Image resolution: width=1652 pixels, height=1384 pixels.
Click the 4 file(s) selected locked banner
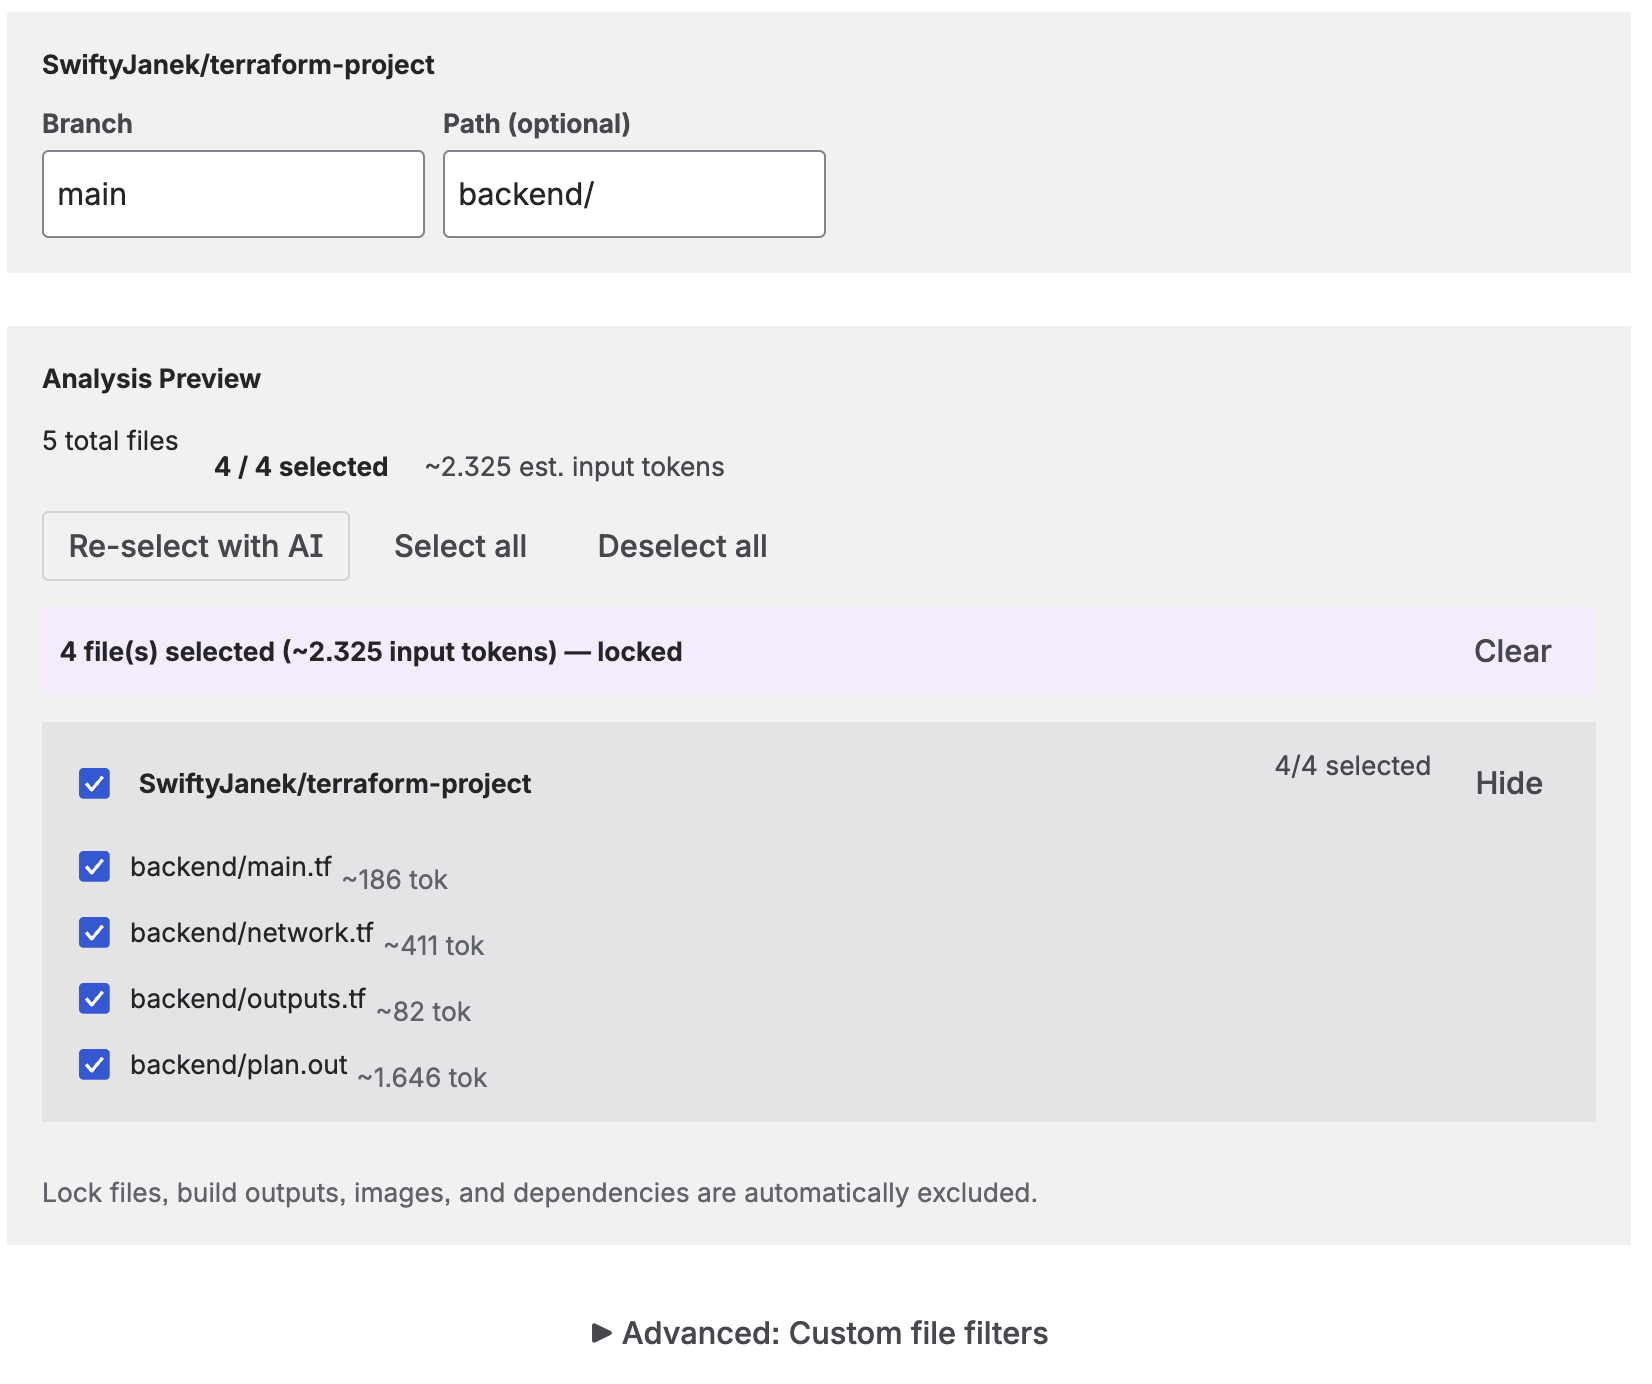click(371, 651)
